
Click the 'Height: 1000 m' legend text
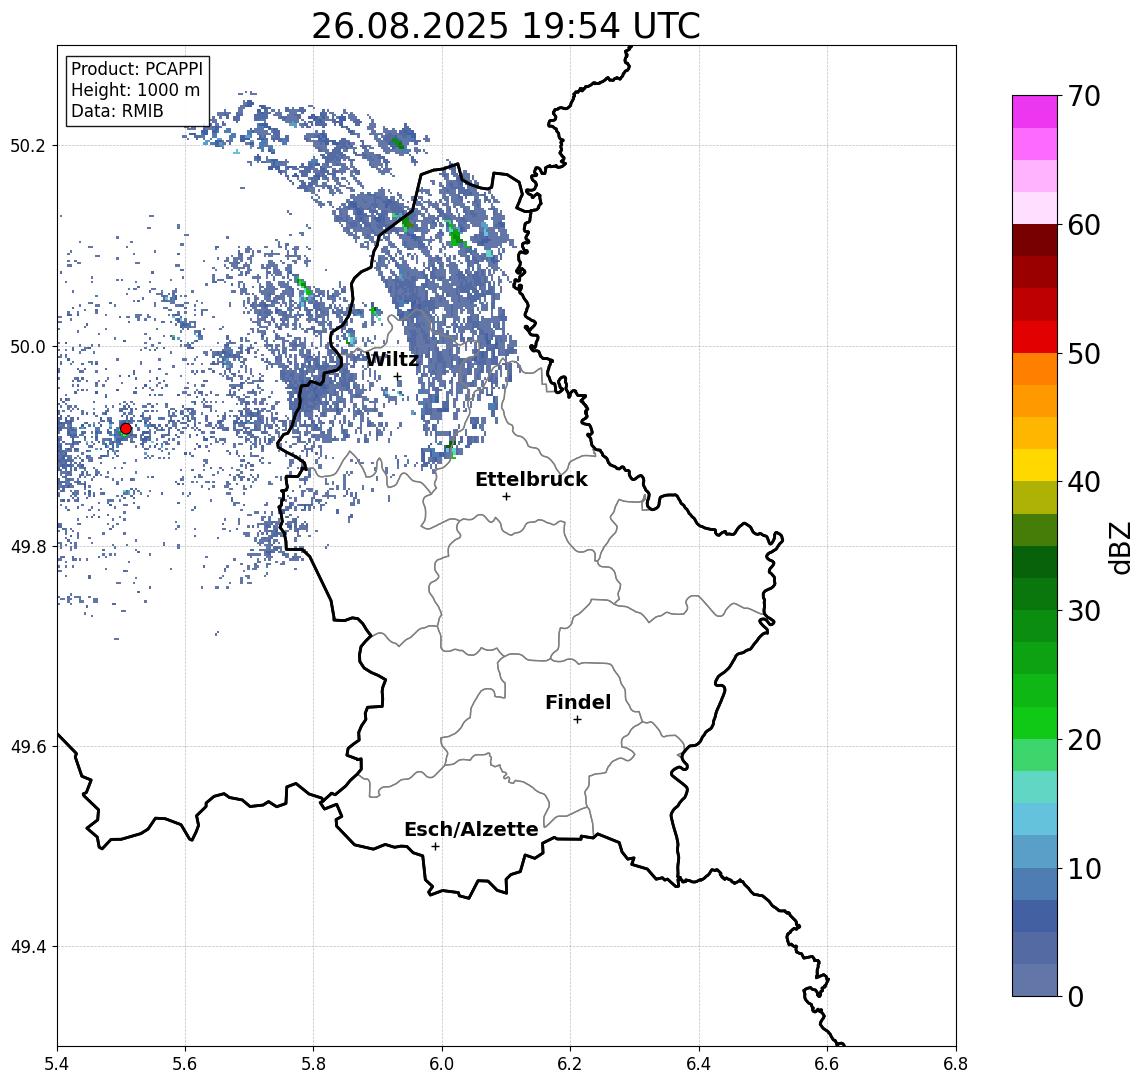point(135,91)
